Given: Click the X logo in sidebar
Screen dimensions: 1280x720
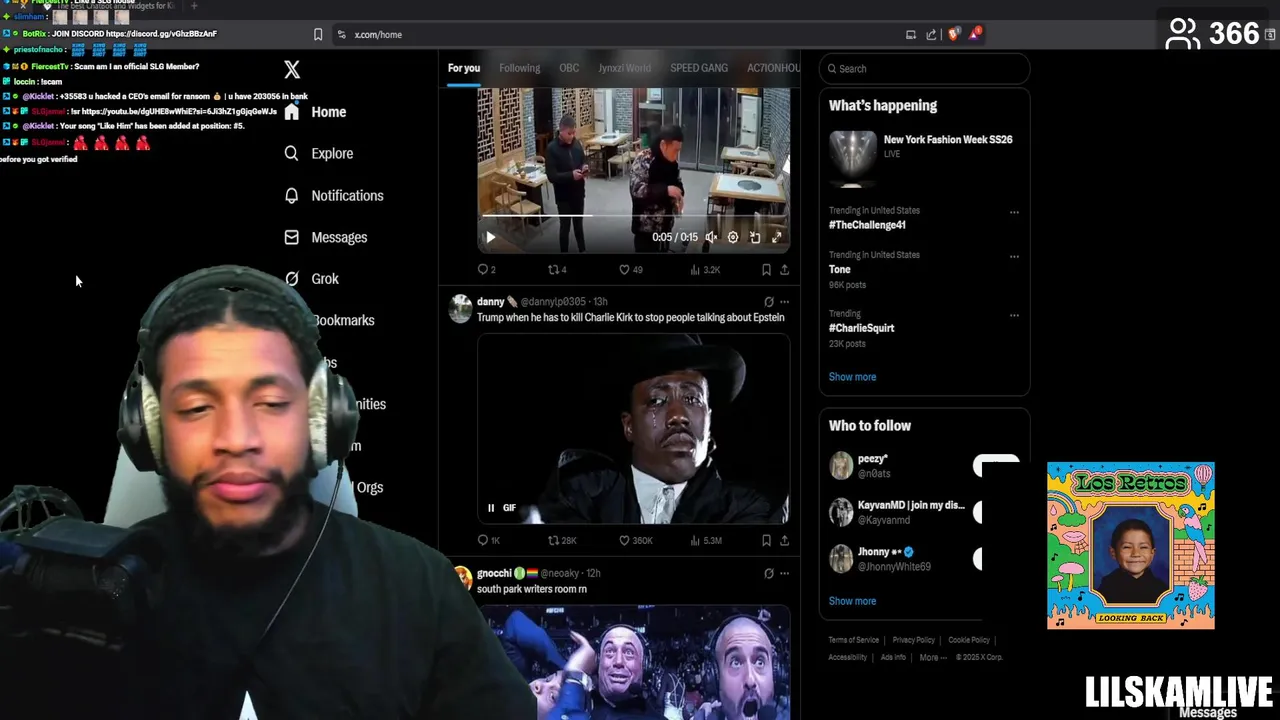Looking at the screenshot, I should (x=292, y=70).
